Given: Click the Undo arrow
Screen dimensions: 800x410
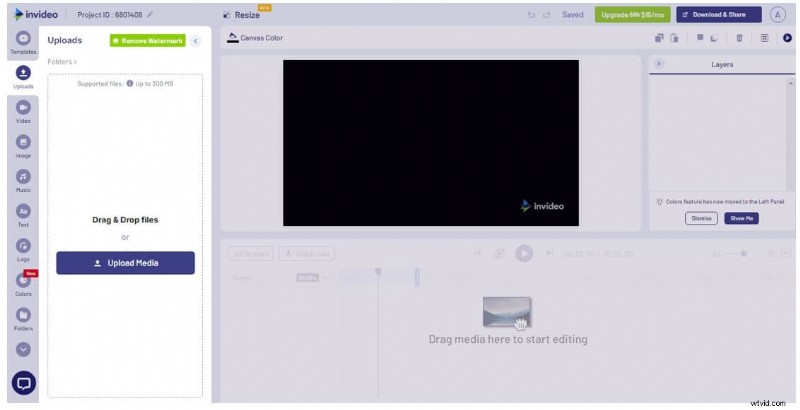Looking at the screenshot, I should [531, 15].
